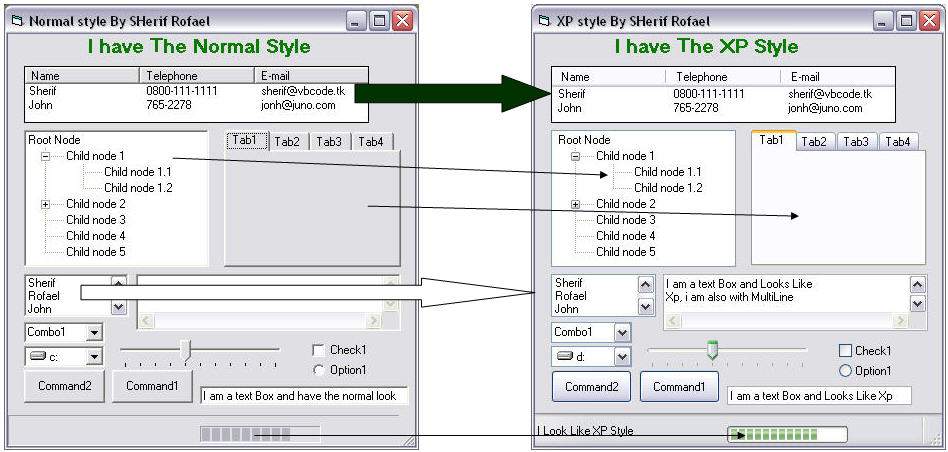Click drive icon in Normal style drive combo
The height and width of the screenshot is (452, 948).
tap(37, 356)
